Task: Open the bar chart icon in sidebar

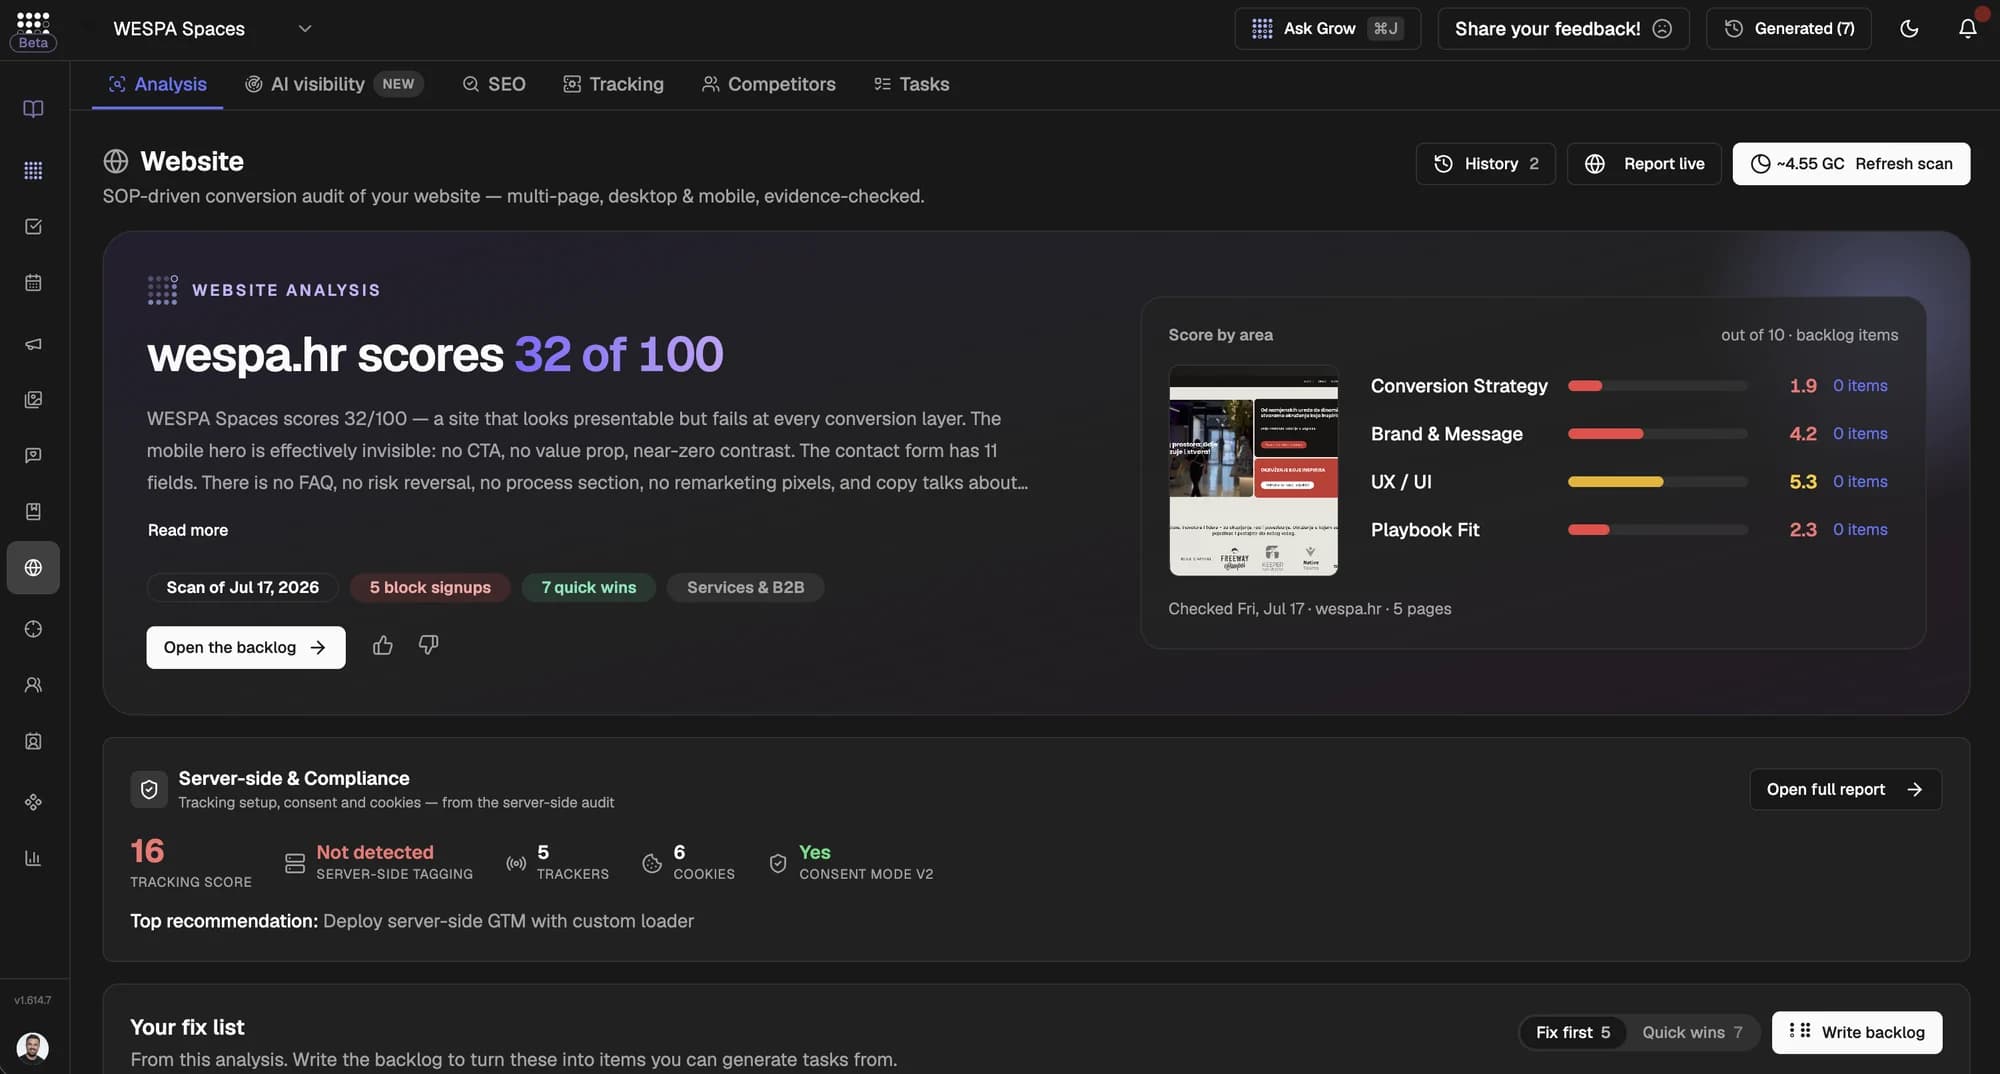Action: point(33,858)
